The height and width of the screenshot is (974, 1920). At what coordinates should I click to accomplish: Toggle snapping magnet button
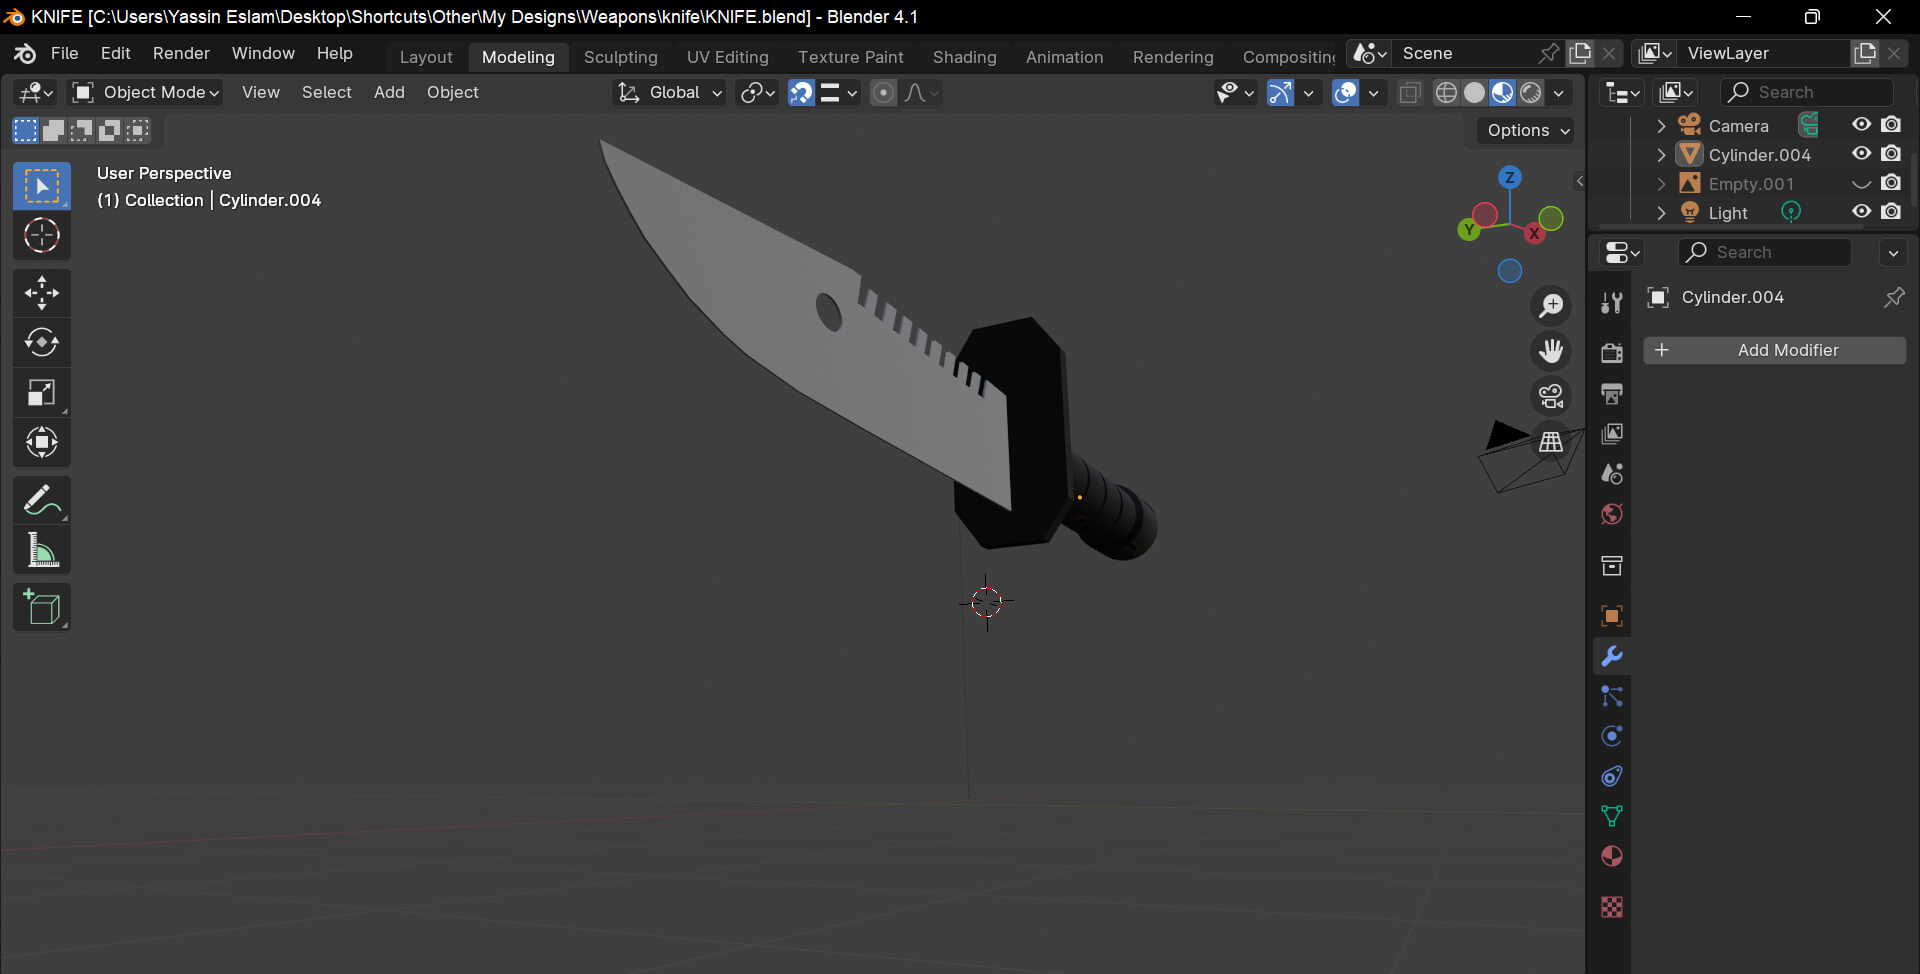click(802, 93)
